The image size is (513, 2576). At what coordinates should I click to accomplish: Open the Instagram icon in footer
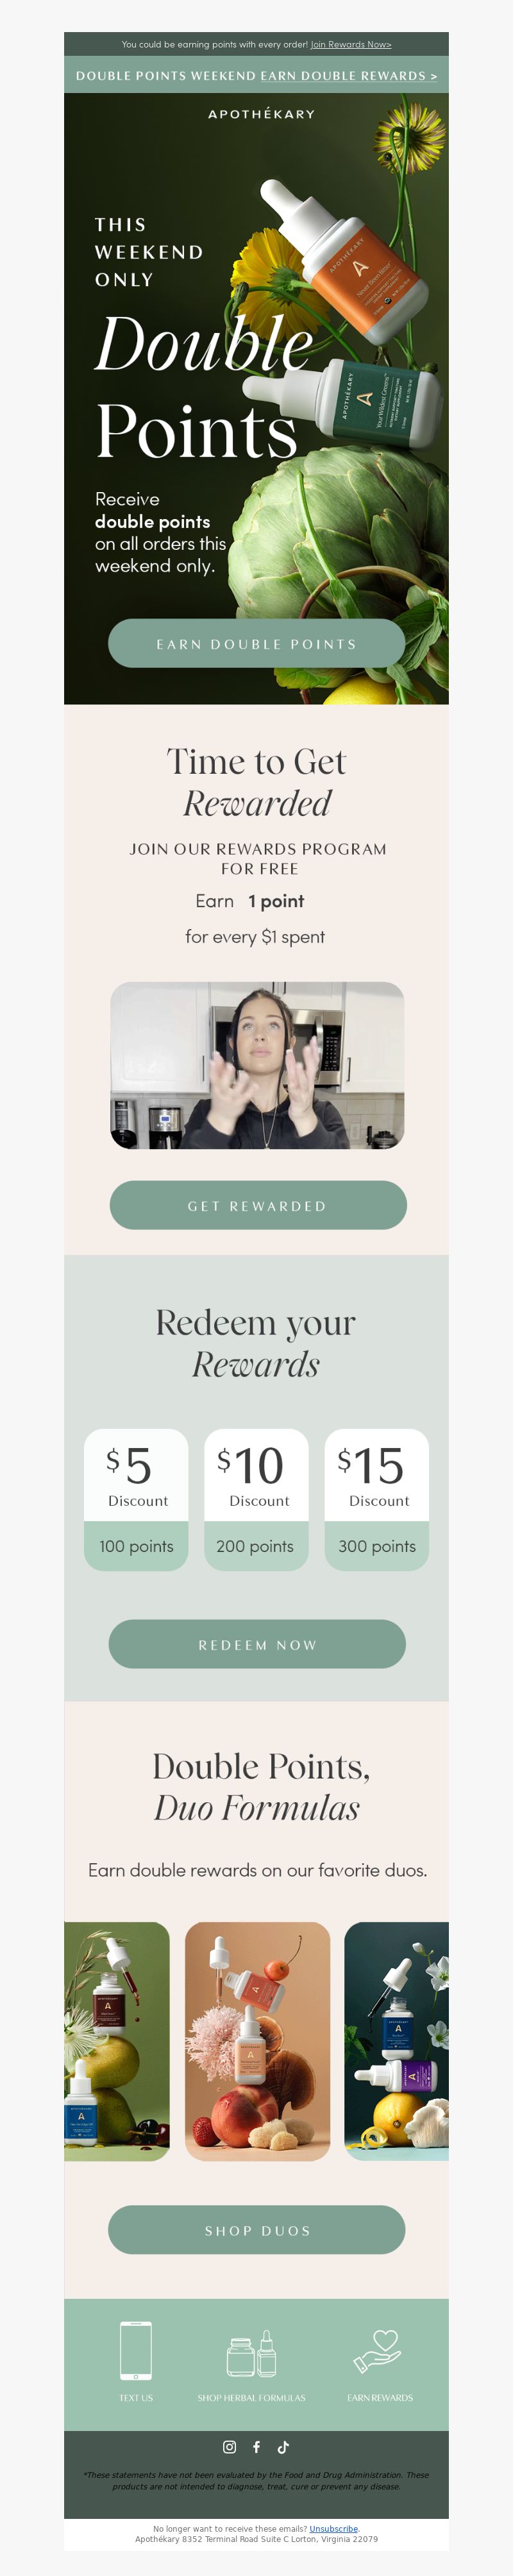[x=229, y=2446]
